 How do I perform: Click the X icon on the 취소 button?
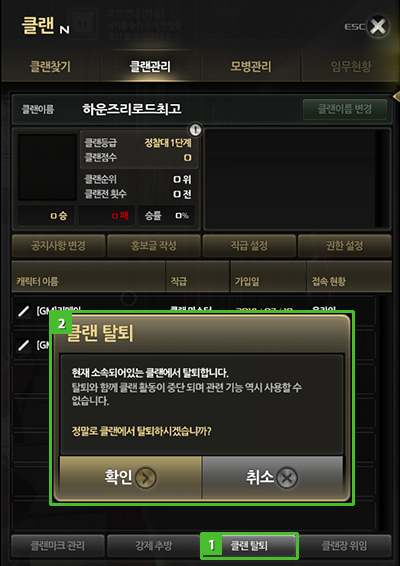pos(287,478)
